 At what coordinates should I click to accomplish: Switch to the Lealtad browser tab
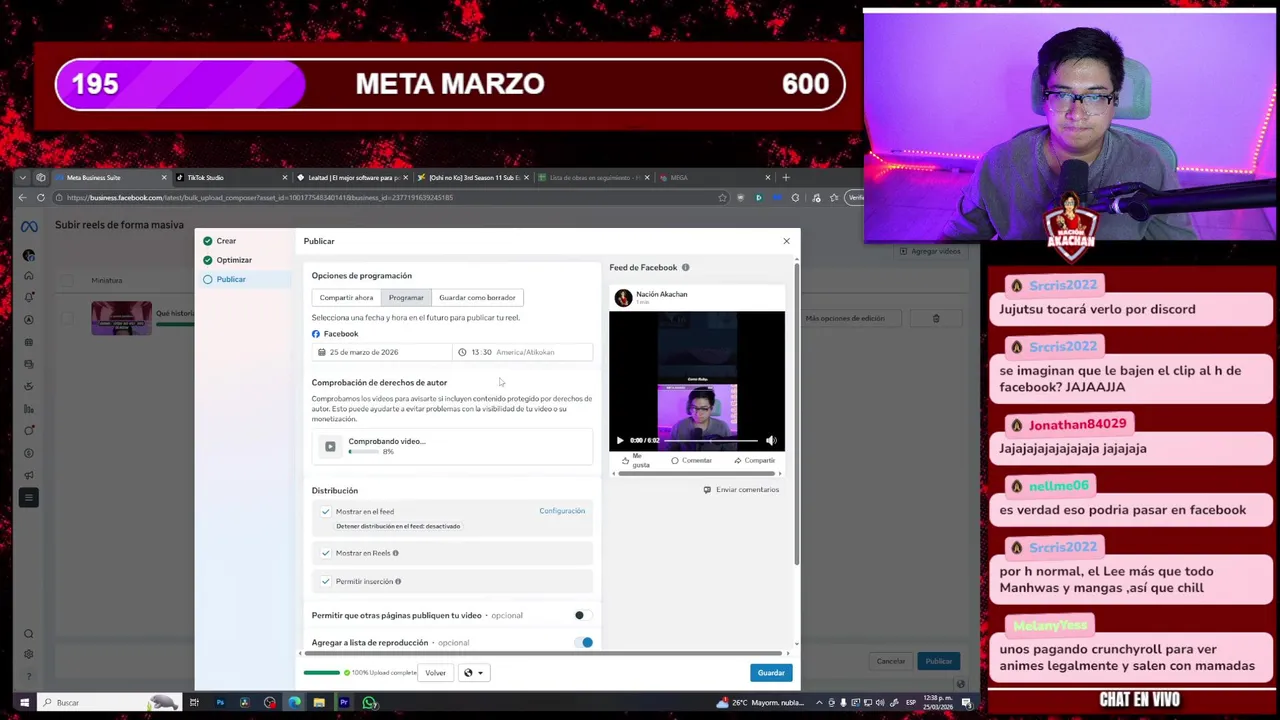pyautogui.click(x=353, y=177)
